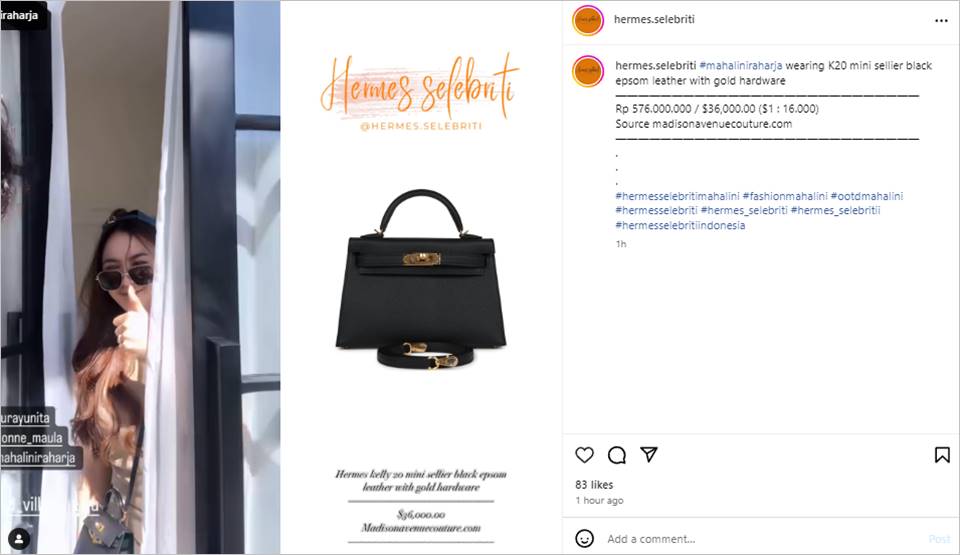Click the 1 hour ago timestamp
The image size is (960, 555).
point(599,500)
